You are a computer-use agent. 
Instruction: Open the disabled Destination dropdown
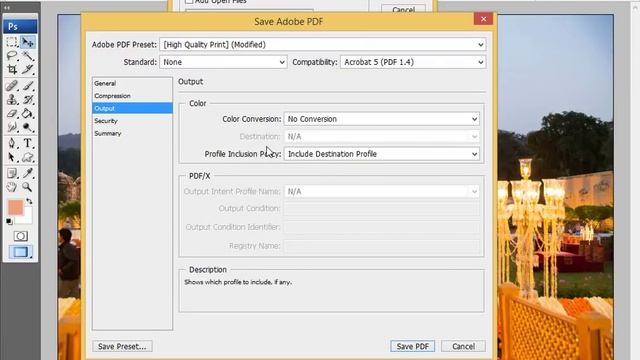tap(382, 136)
